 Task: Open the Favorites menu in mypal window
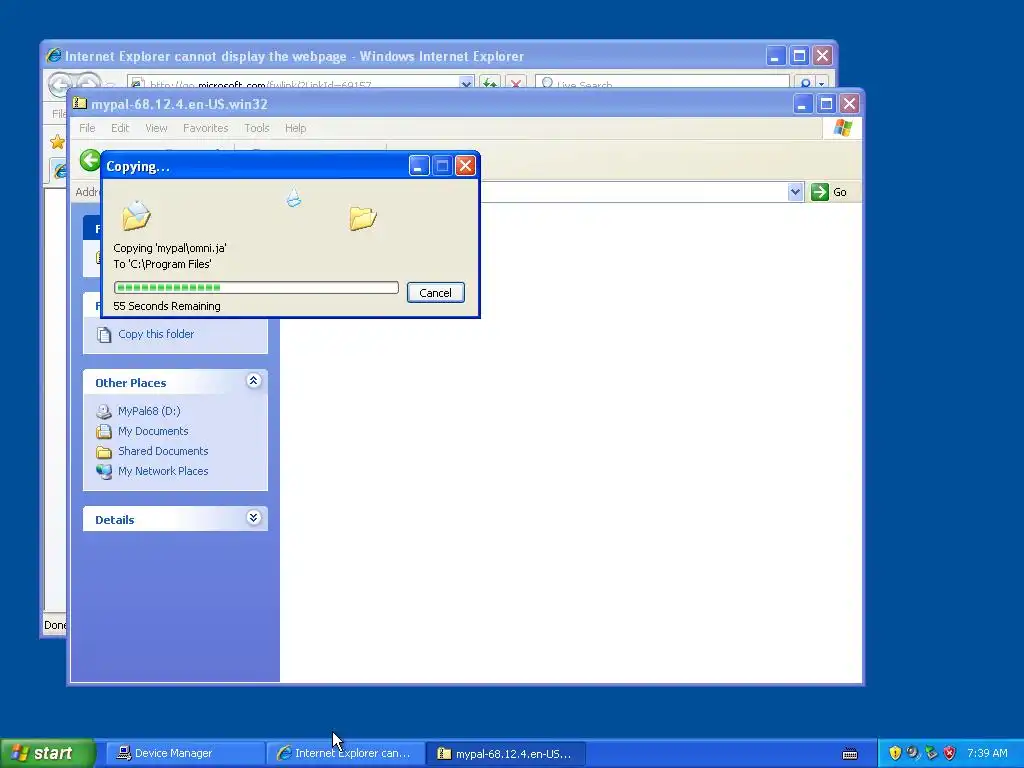[206, 128]
